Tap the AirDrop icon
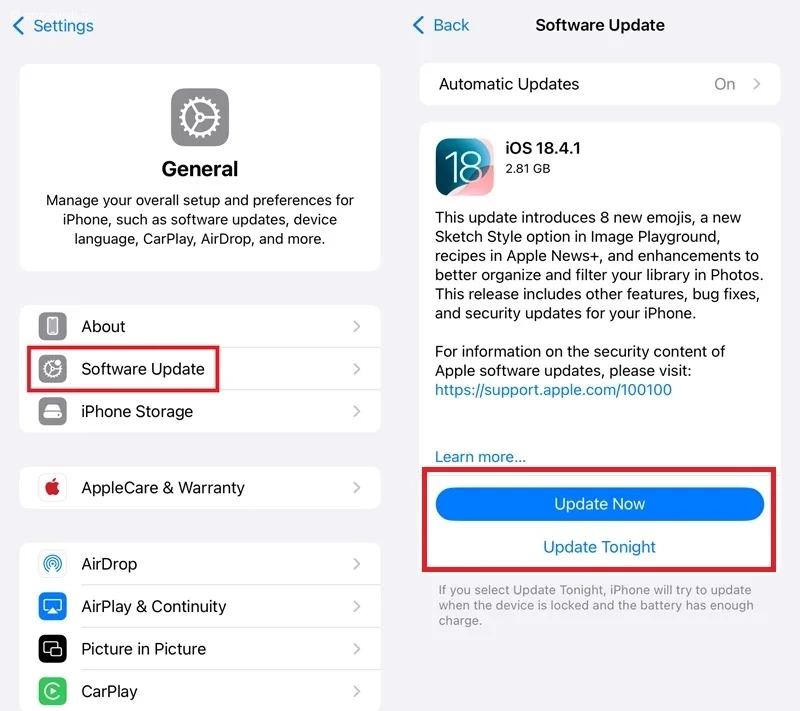 click(x=53, y=564)
